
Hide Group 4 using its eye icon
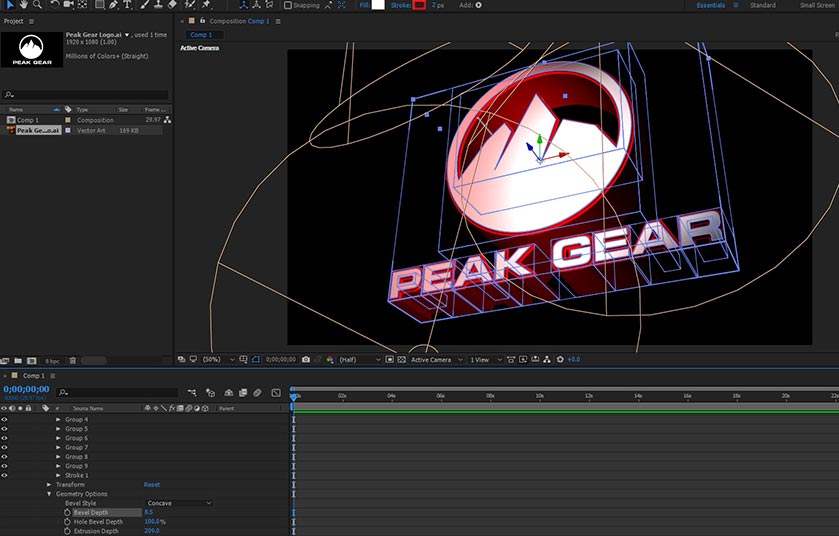(x=4, y=419)
